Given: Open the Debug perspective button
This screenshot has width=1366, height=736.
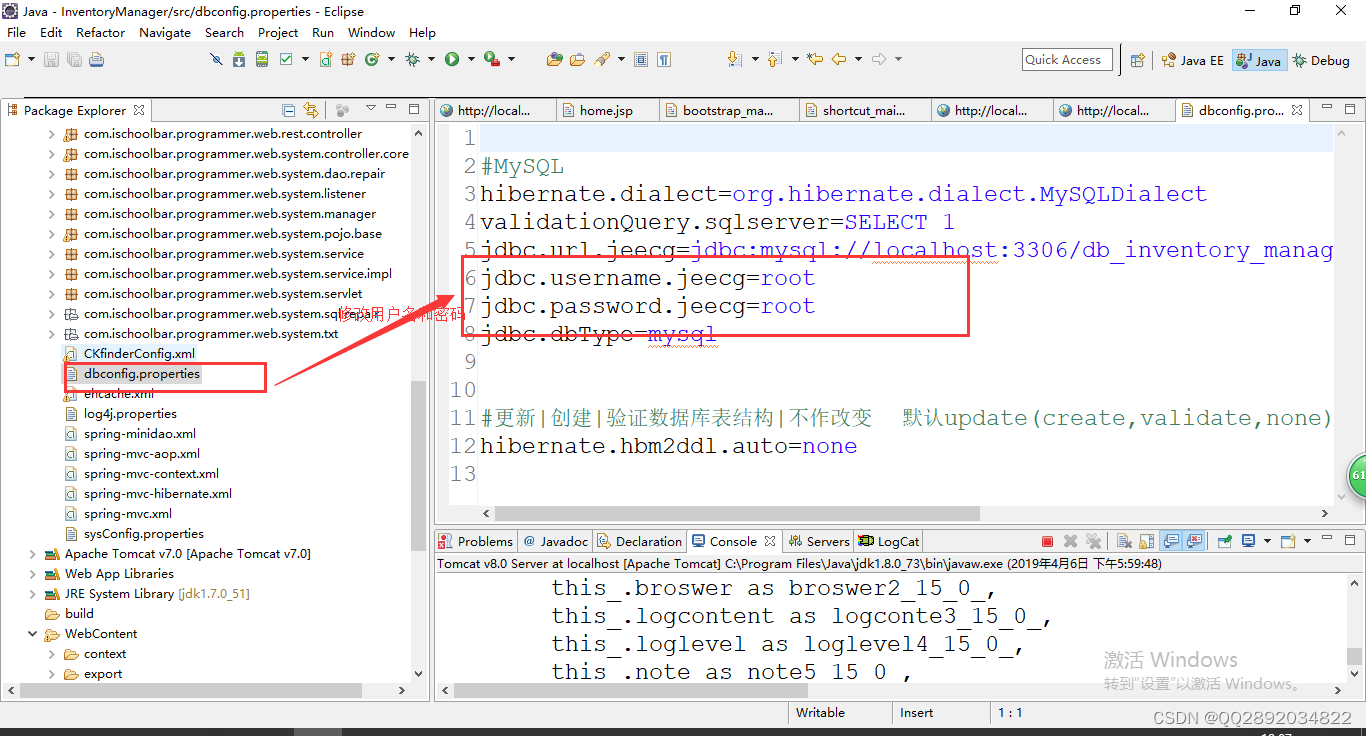Looking at the screenshot, I should pos(1320,59).
